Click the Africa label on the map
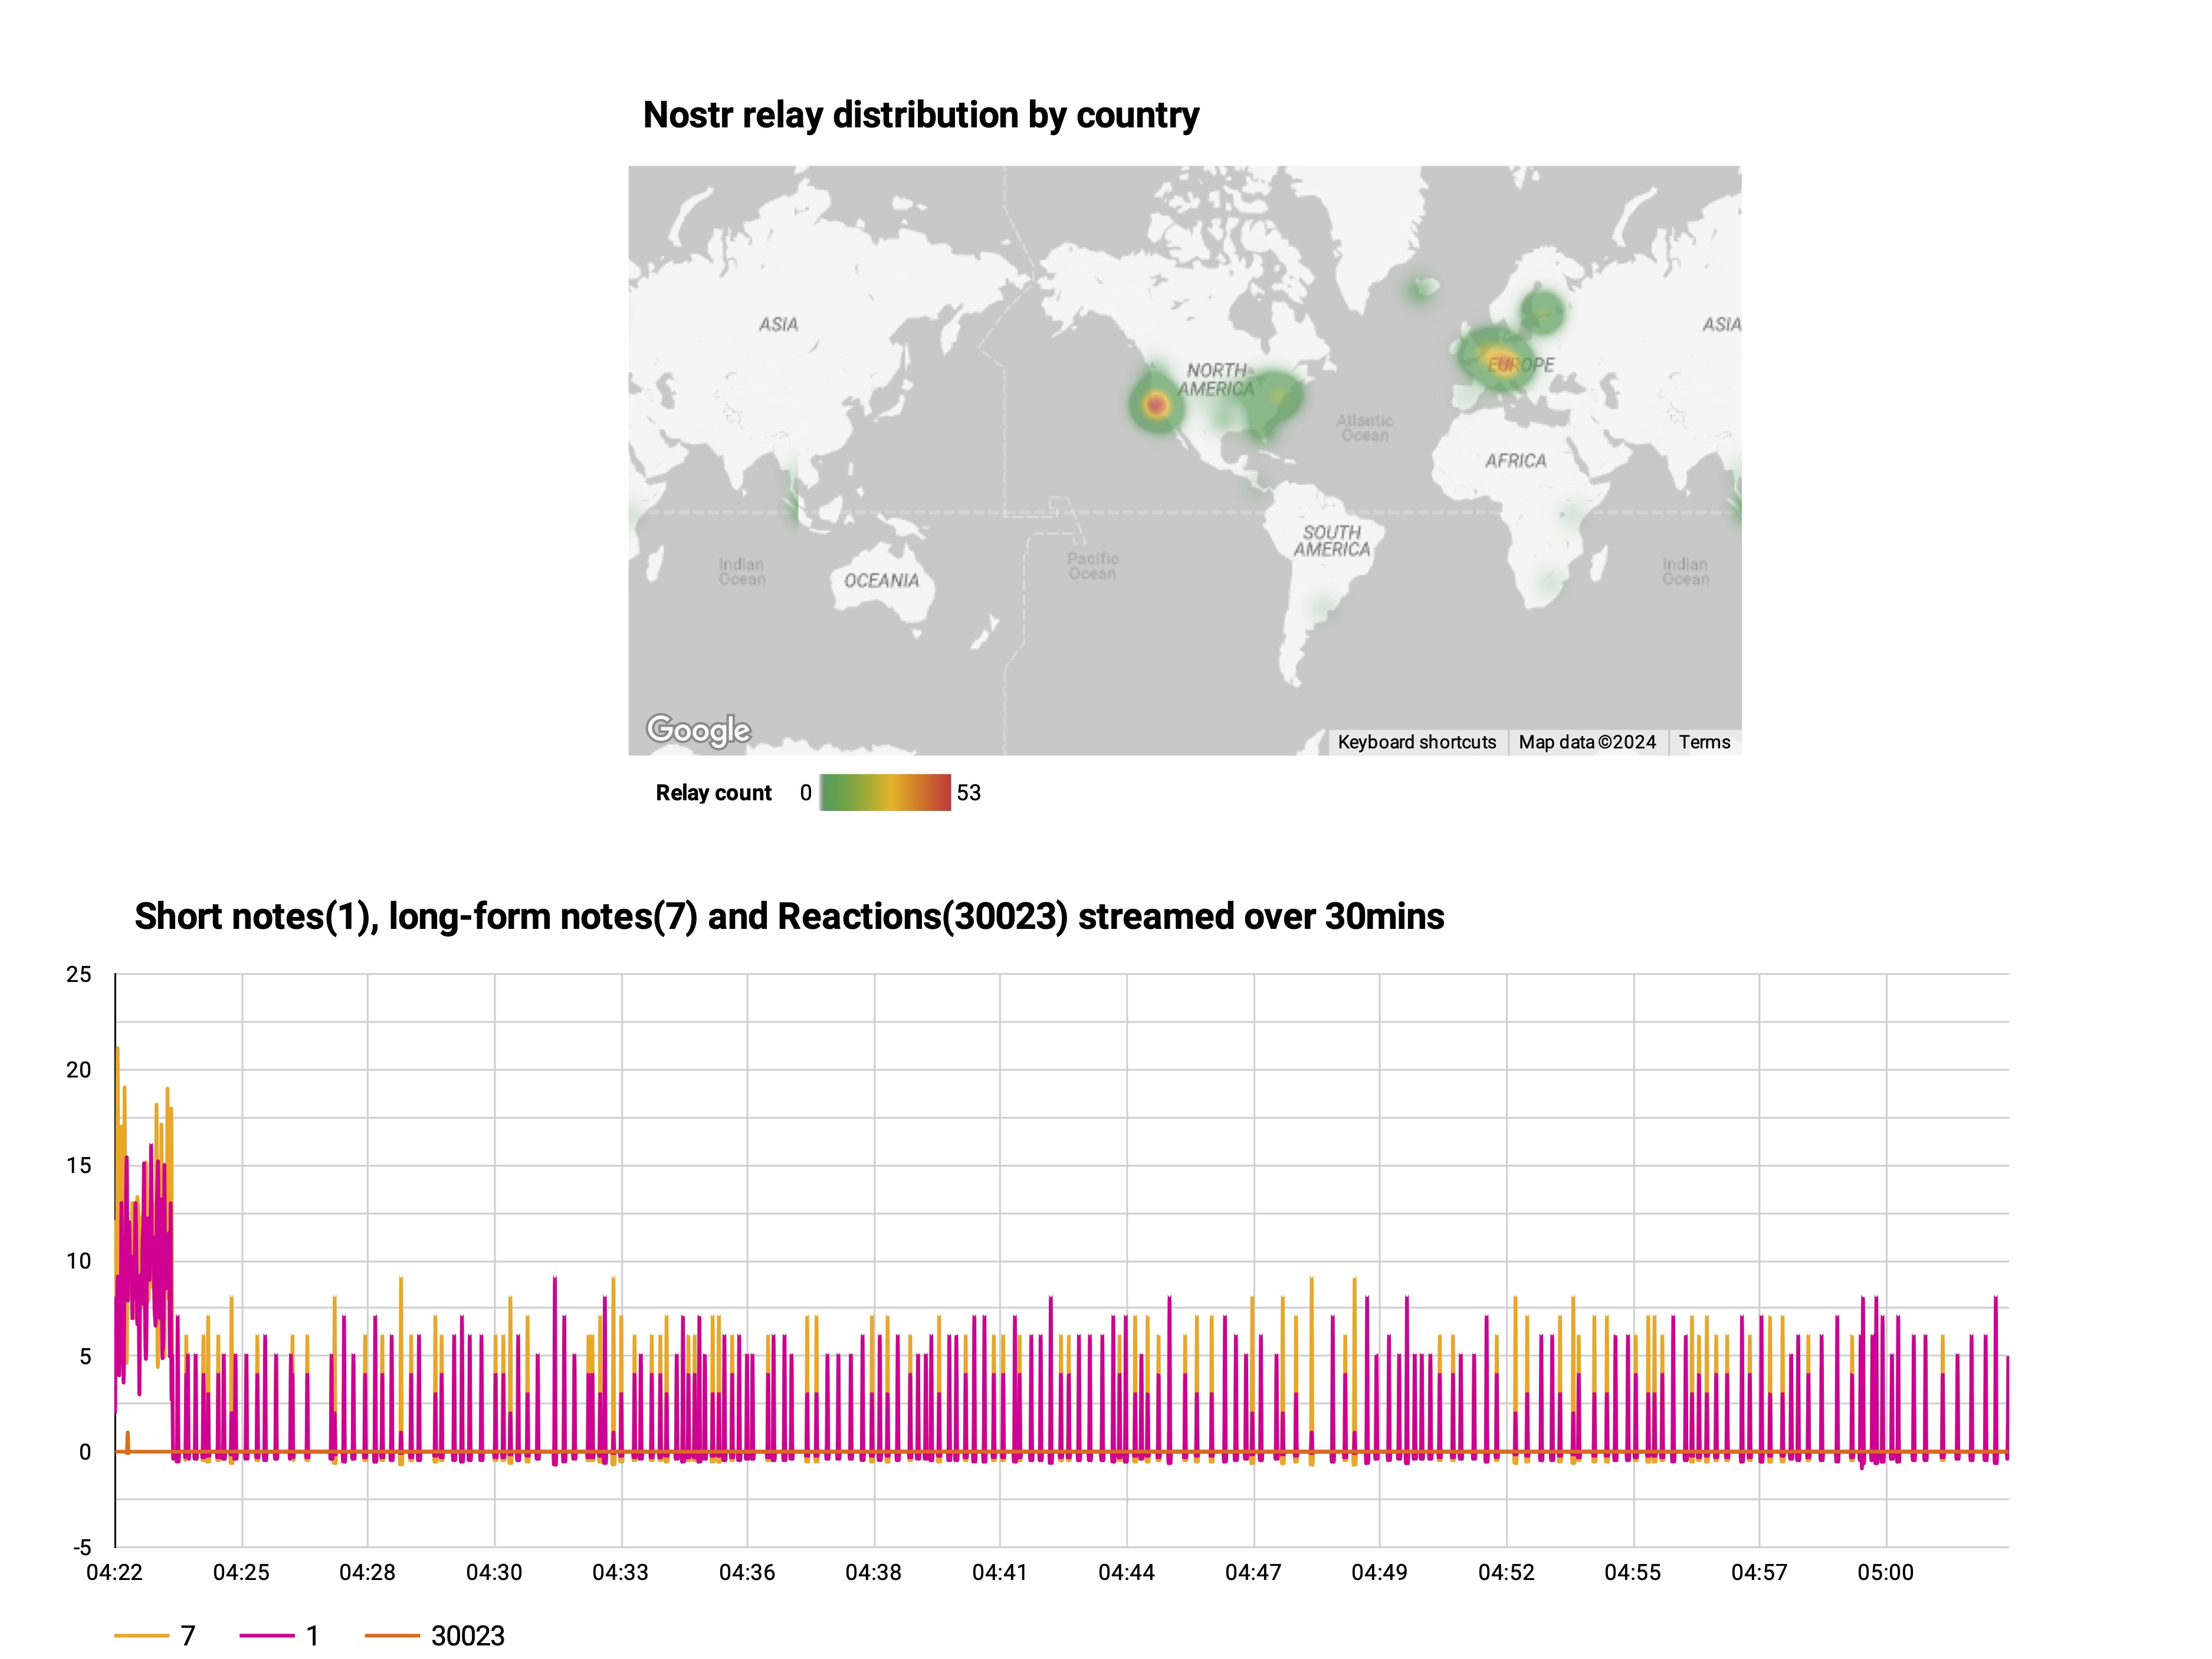 (x=1515, y=461)
